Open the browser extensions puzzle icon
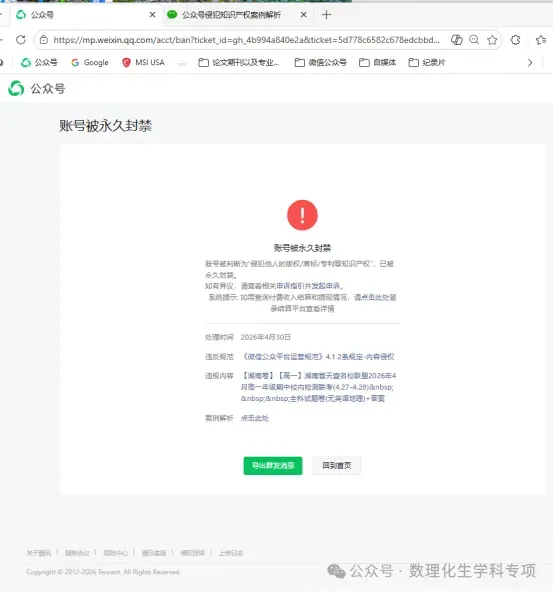The width and height of the screenshot is (554, 593). (515, 40)
